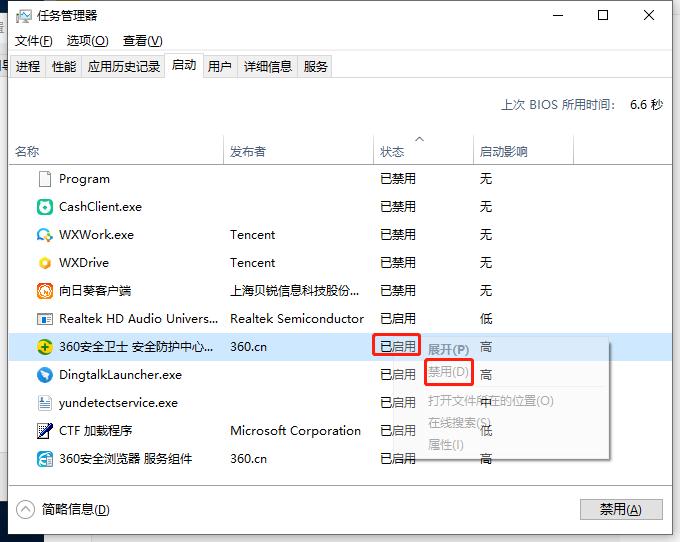
Task: Switch to the 应用历史记录 tab
Action: coord(124,66)
